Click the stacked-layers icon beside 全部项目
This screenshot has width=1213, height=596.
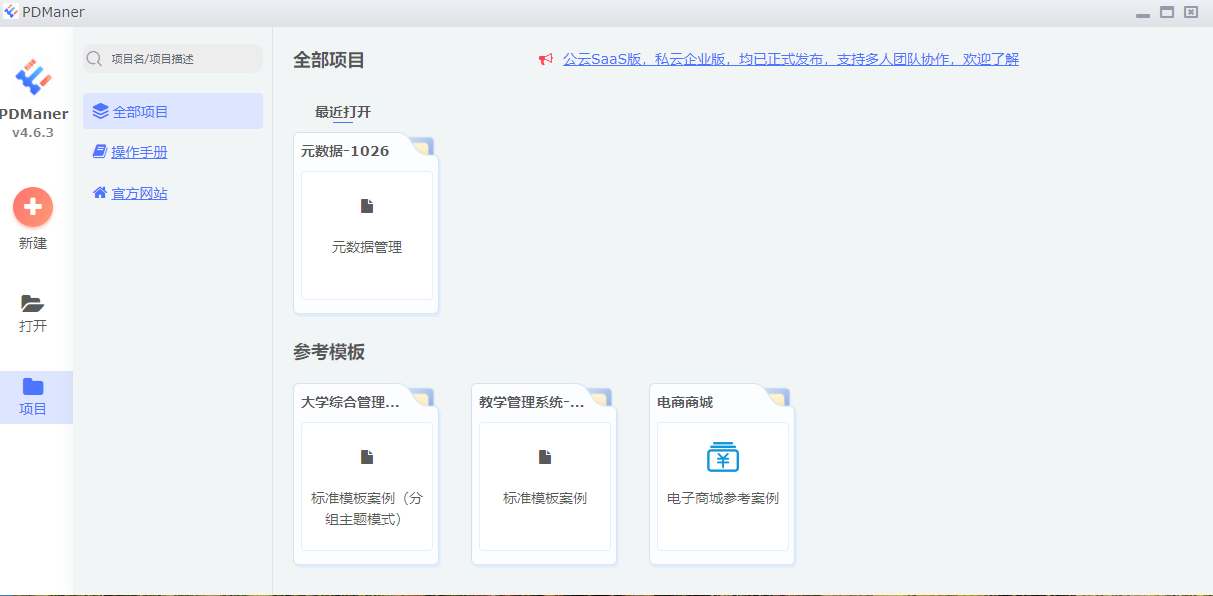(99, 111)
